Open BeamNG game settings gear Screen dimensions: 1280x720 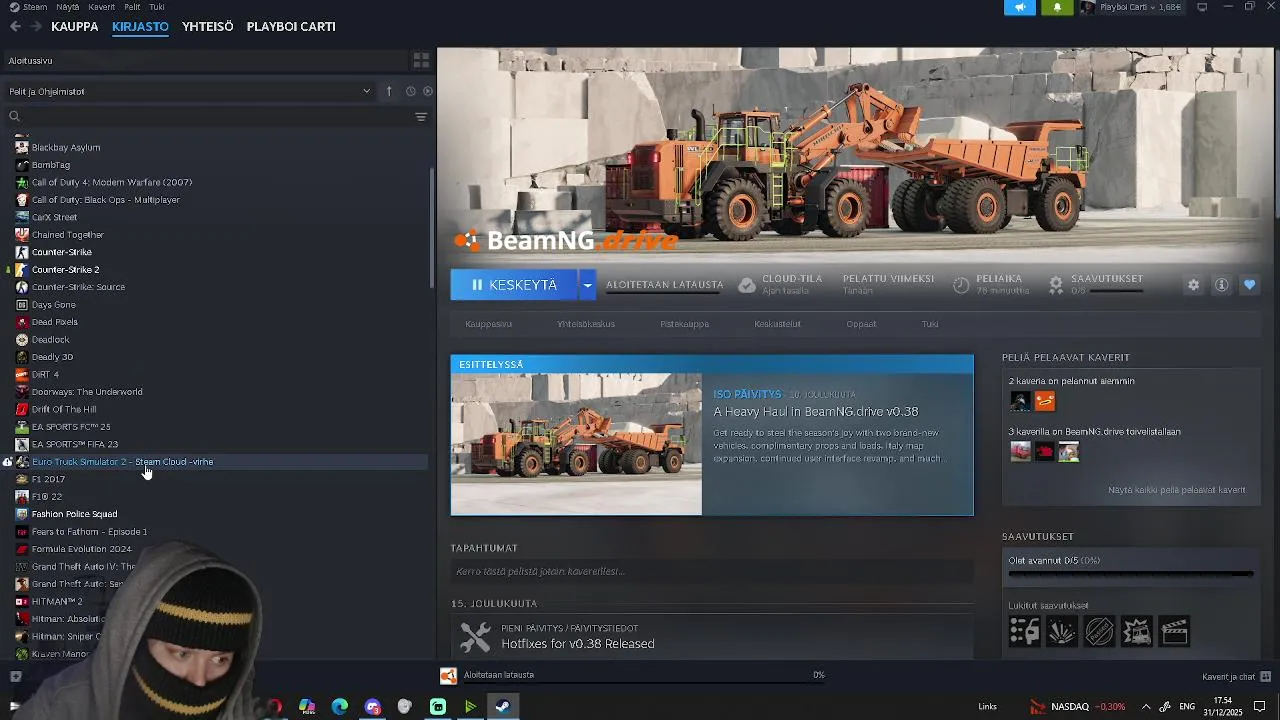[x=1193, y=285]
